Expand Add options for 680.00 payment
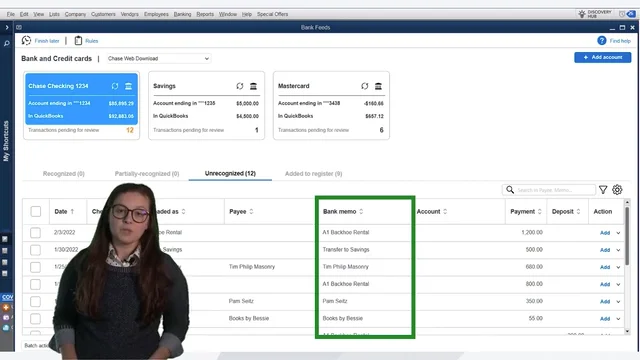640x360 pixels. point(618,267)
